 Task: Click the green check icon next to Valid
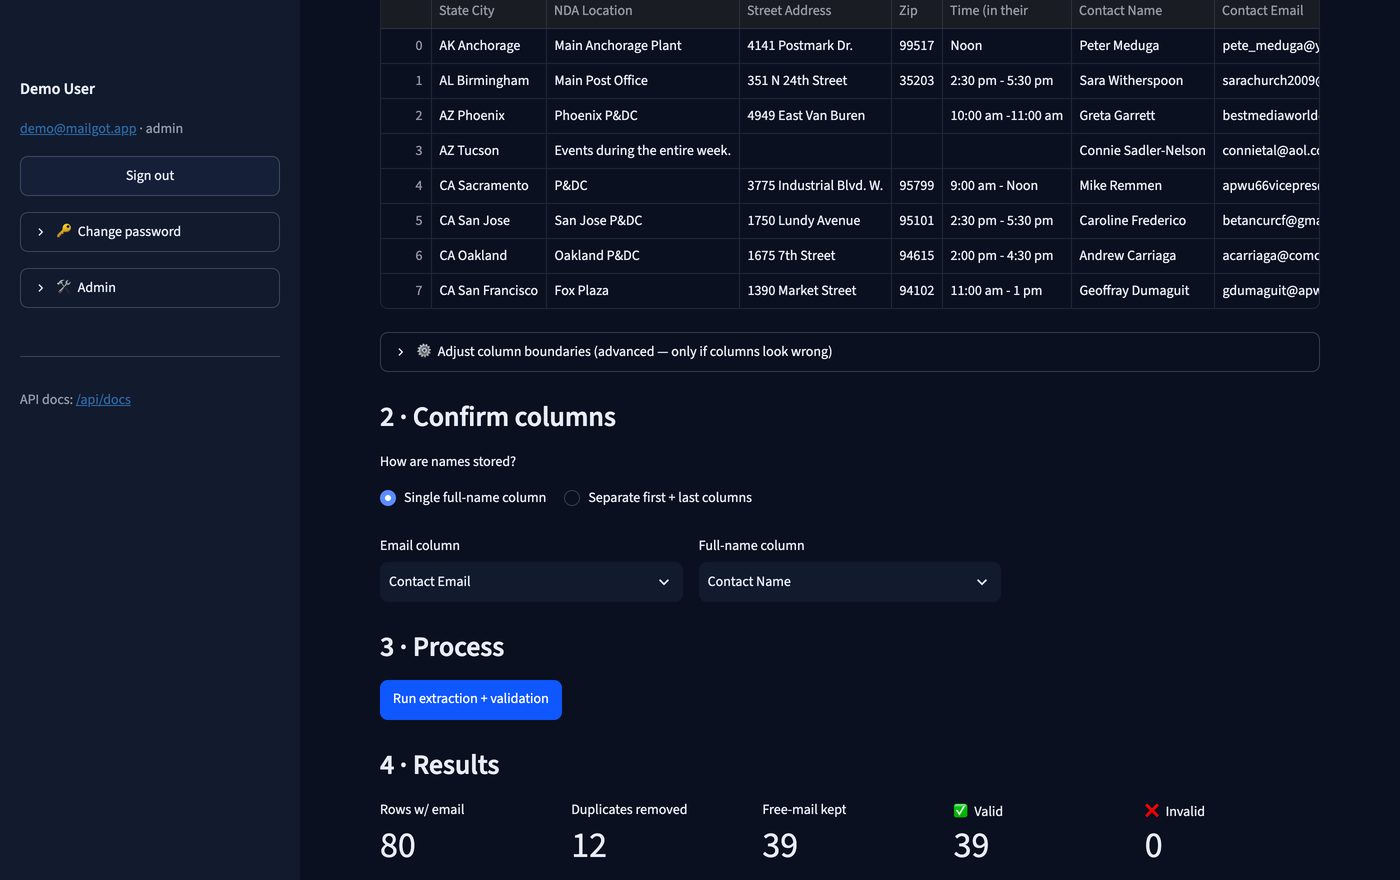(961, 811)
